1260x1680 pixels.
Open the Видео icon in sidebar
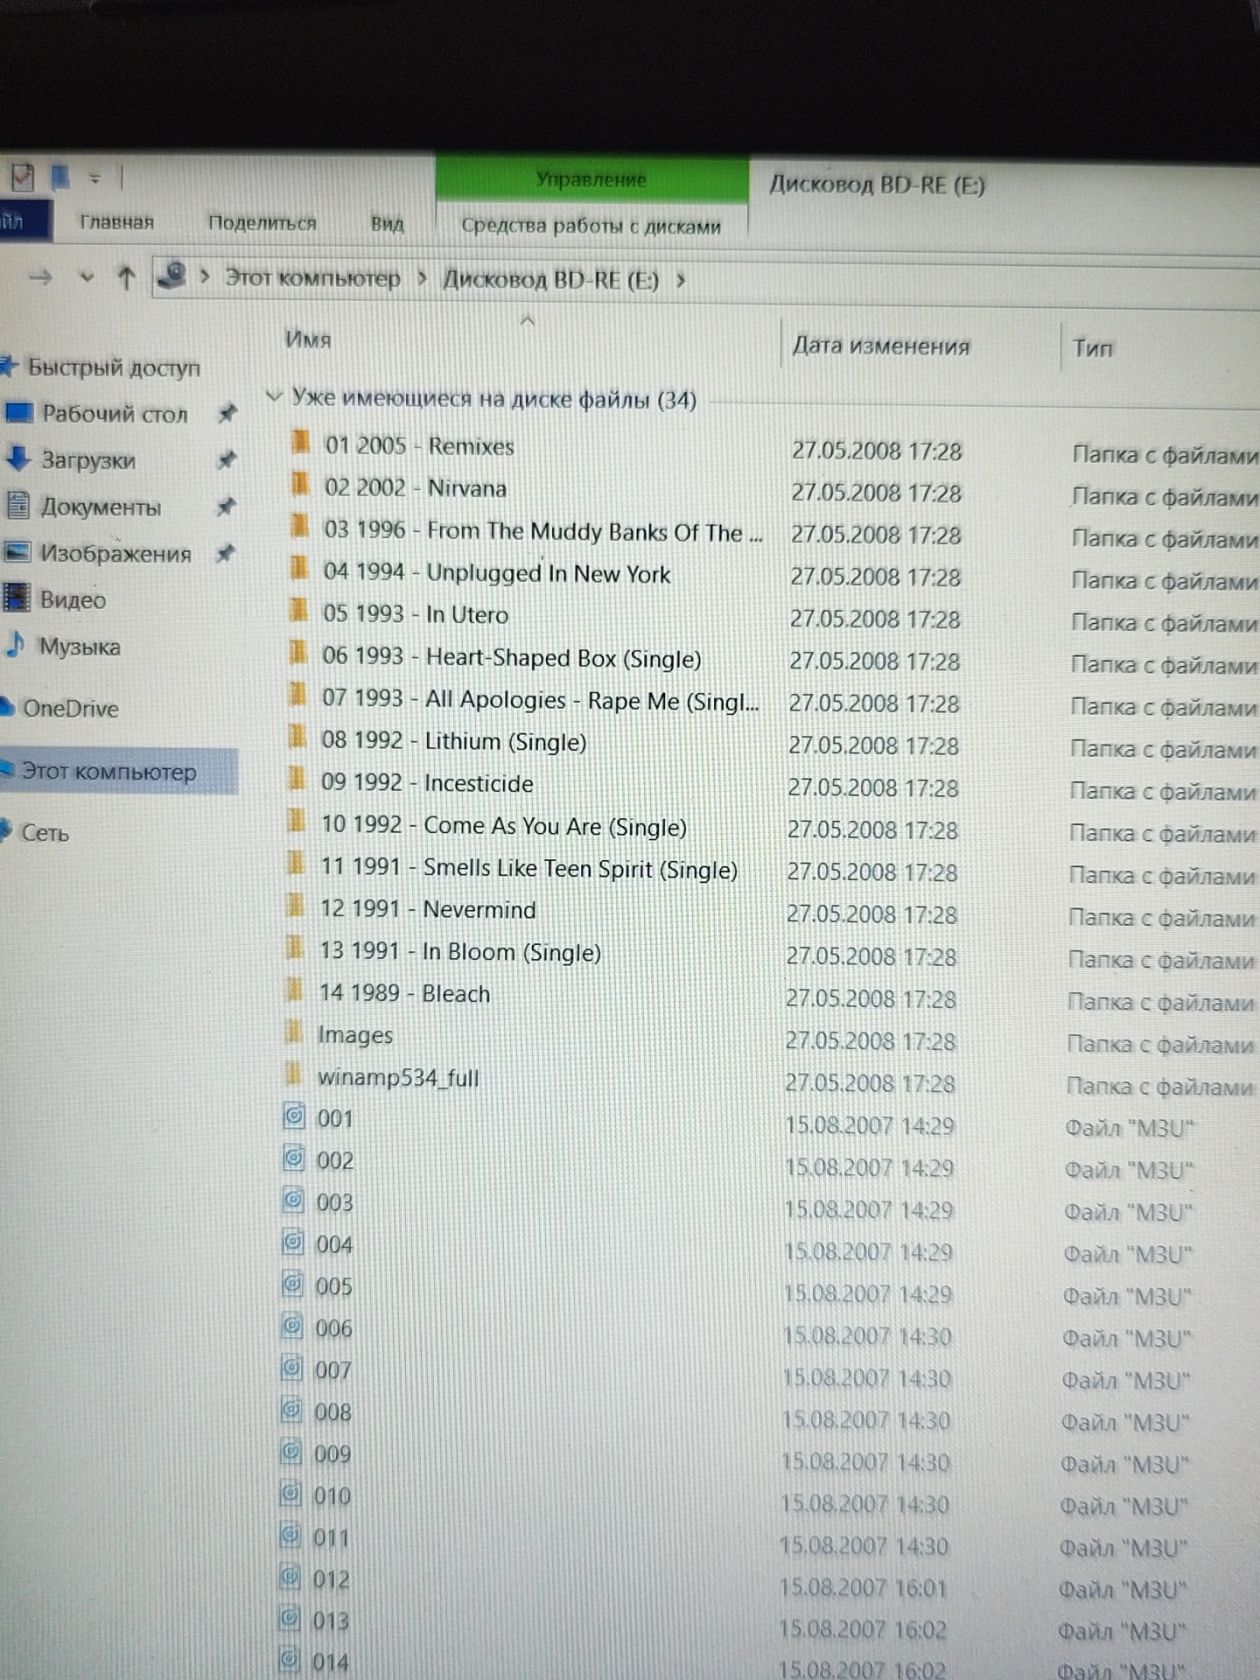[17, 598]
